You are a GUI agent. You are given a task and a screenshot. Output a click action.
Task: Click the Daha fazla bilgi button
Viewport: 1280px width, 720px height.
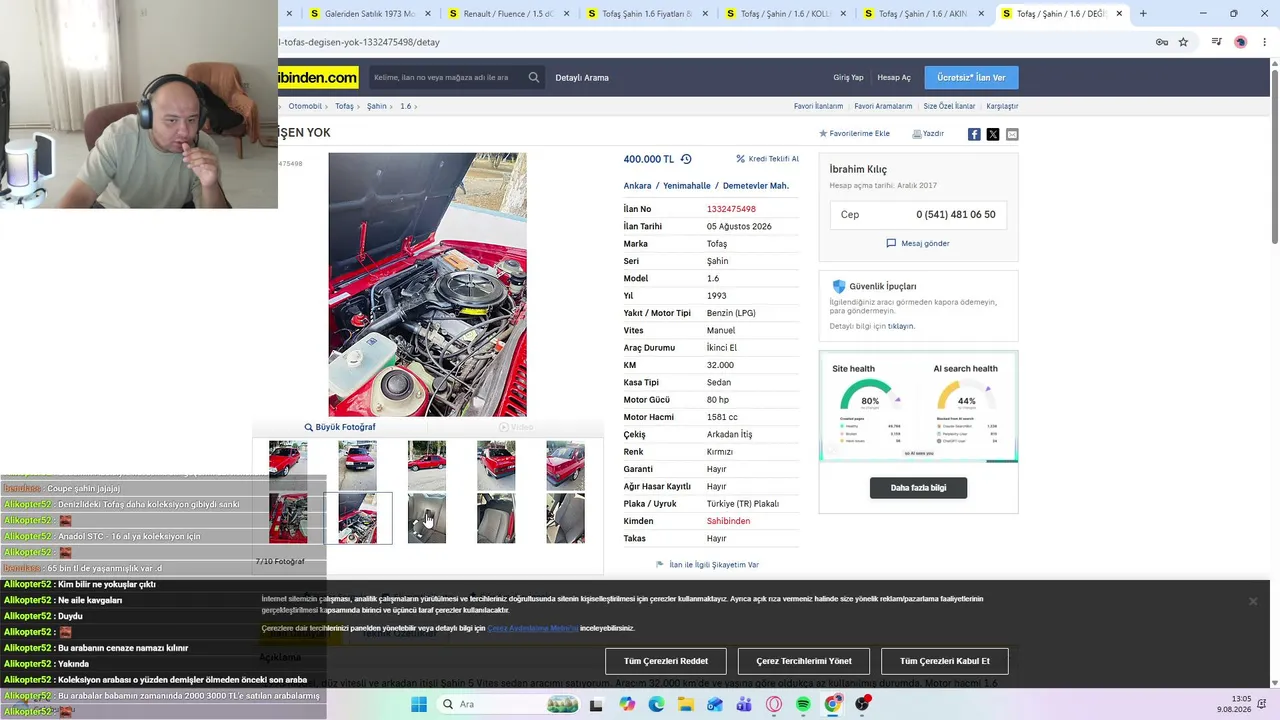(x=918, y=488)
